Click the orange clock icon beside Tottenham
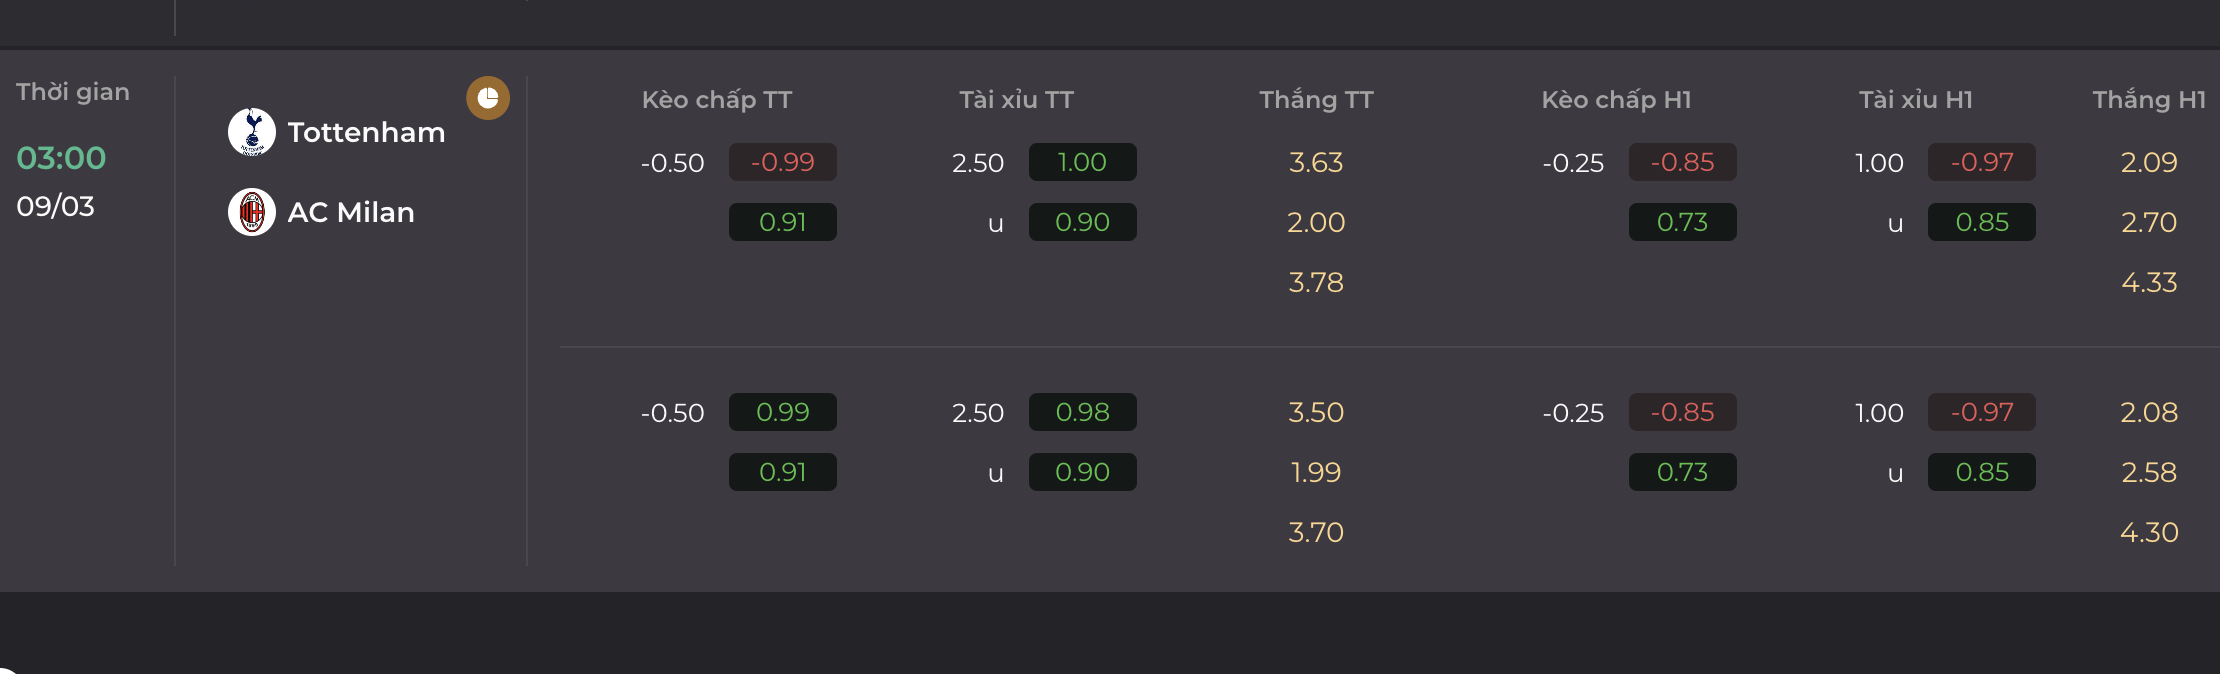The image size is (2220, 674). 488,98
